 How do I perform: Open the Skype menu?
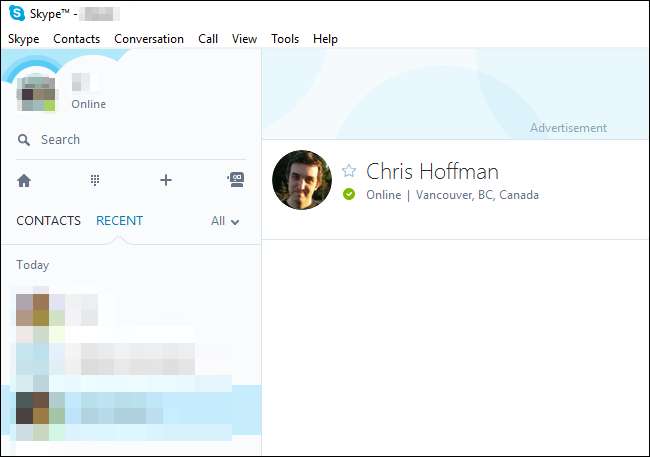(x=23, y=39)
